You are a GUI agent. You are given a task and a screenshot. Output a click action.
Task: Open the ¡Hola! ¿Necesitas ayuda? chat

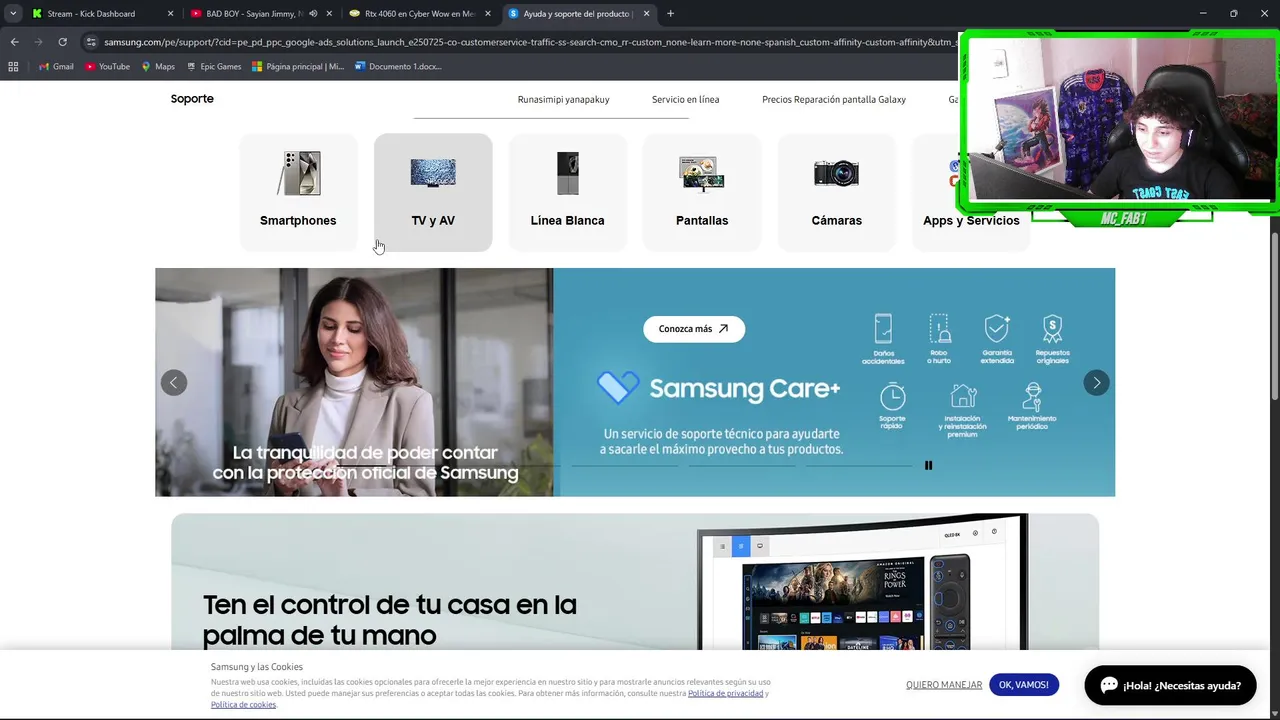[x=1170, y=685]
